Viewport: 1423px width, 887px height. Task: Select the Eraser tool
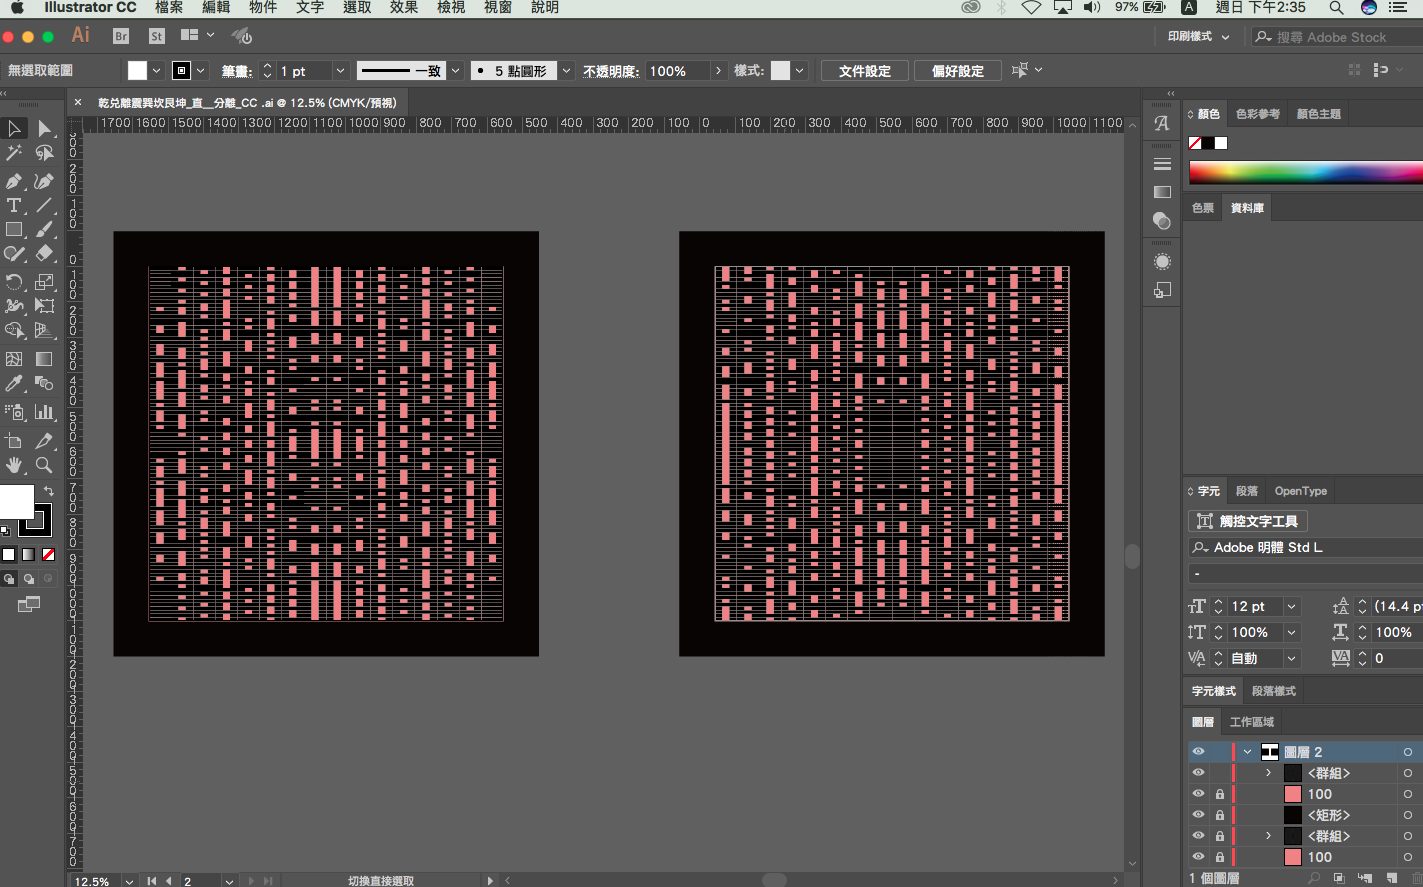click(x=44, y=254)
